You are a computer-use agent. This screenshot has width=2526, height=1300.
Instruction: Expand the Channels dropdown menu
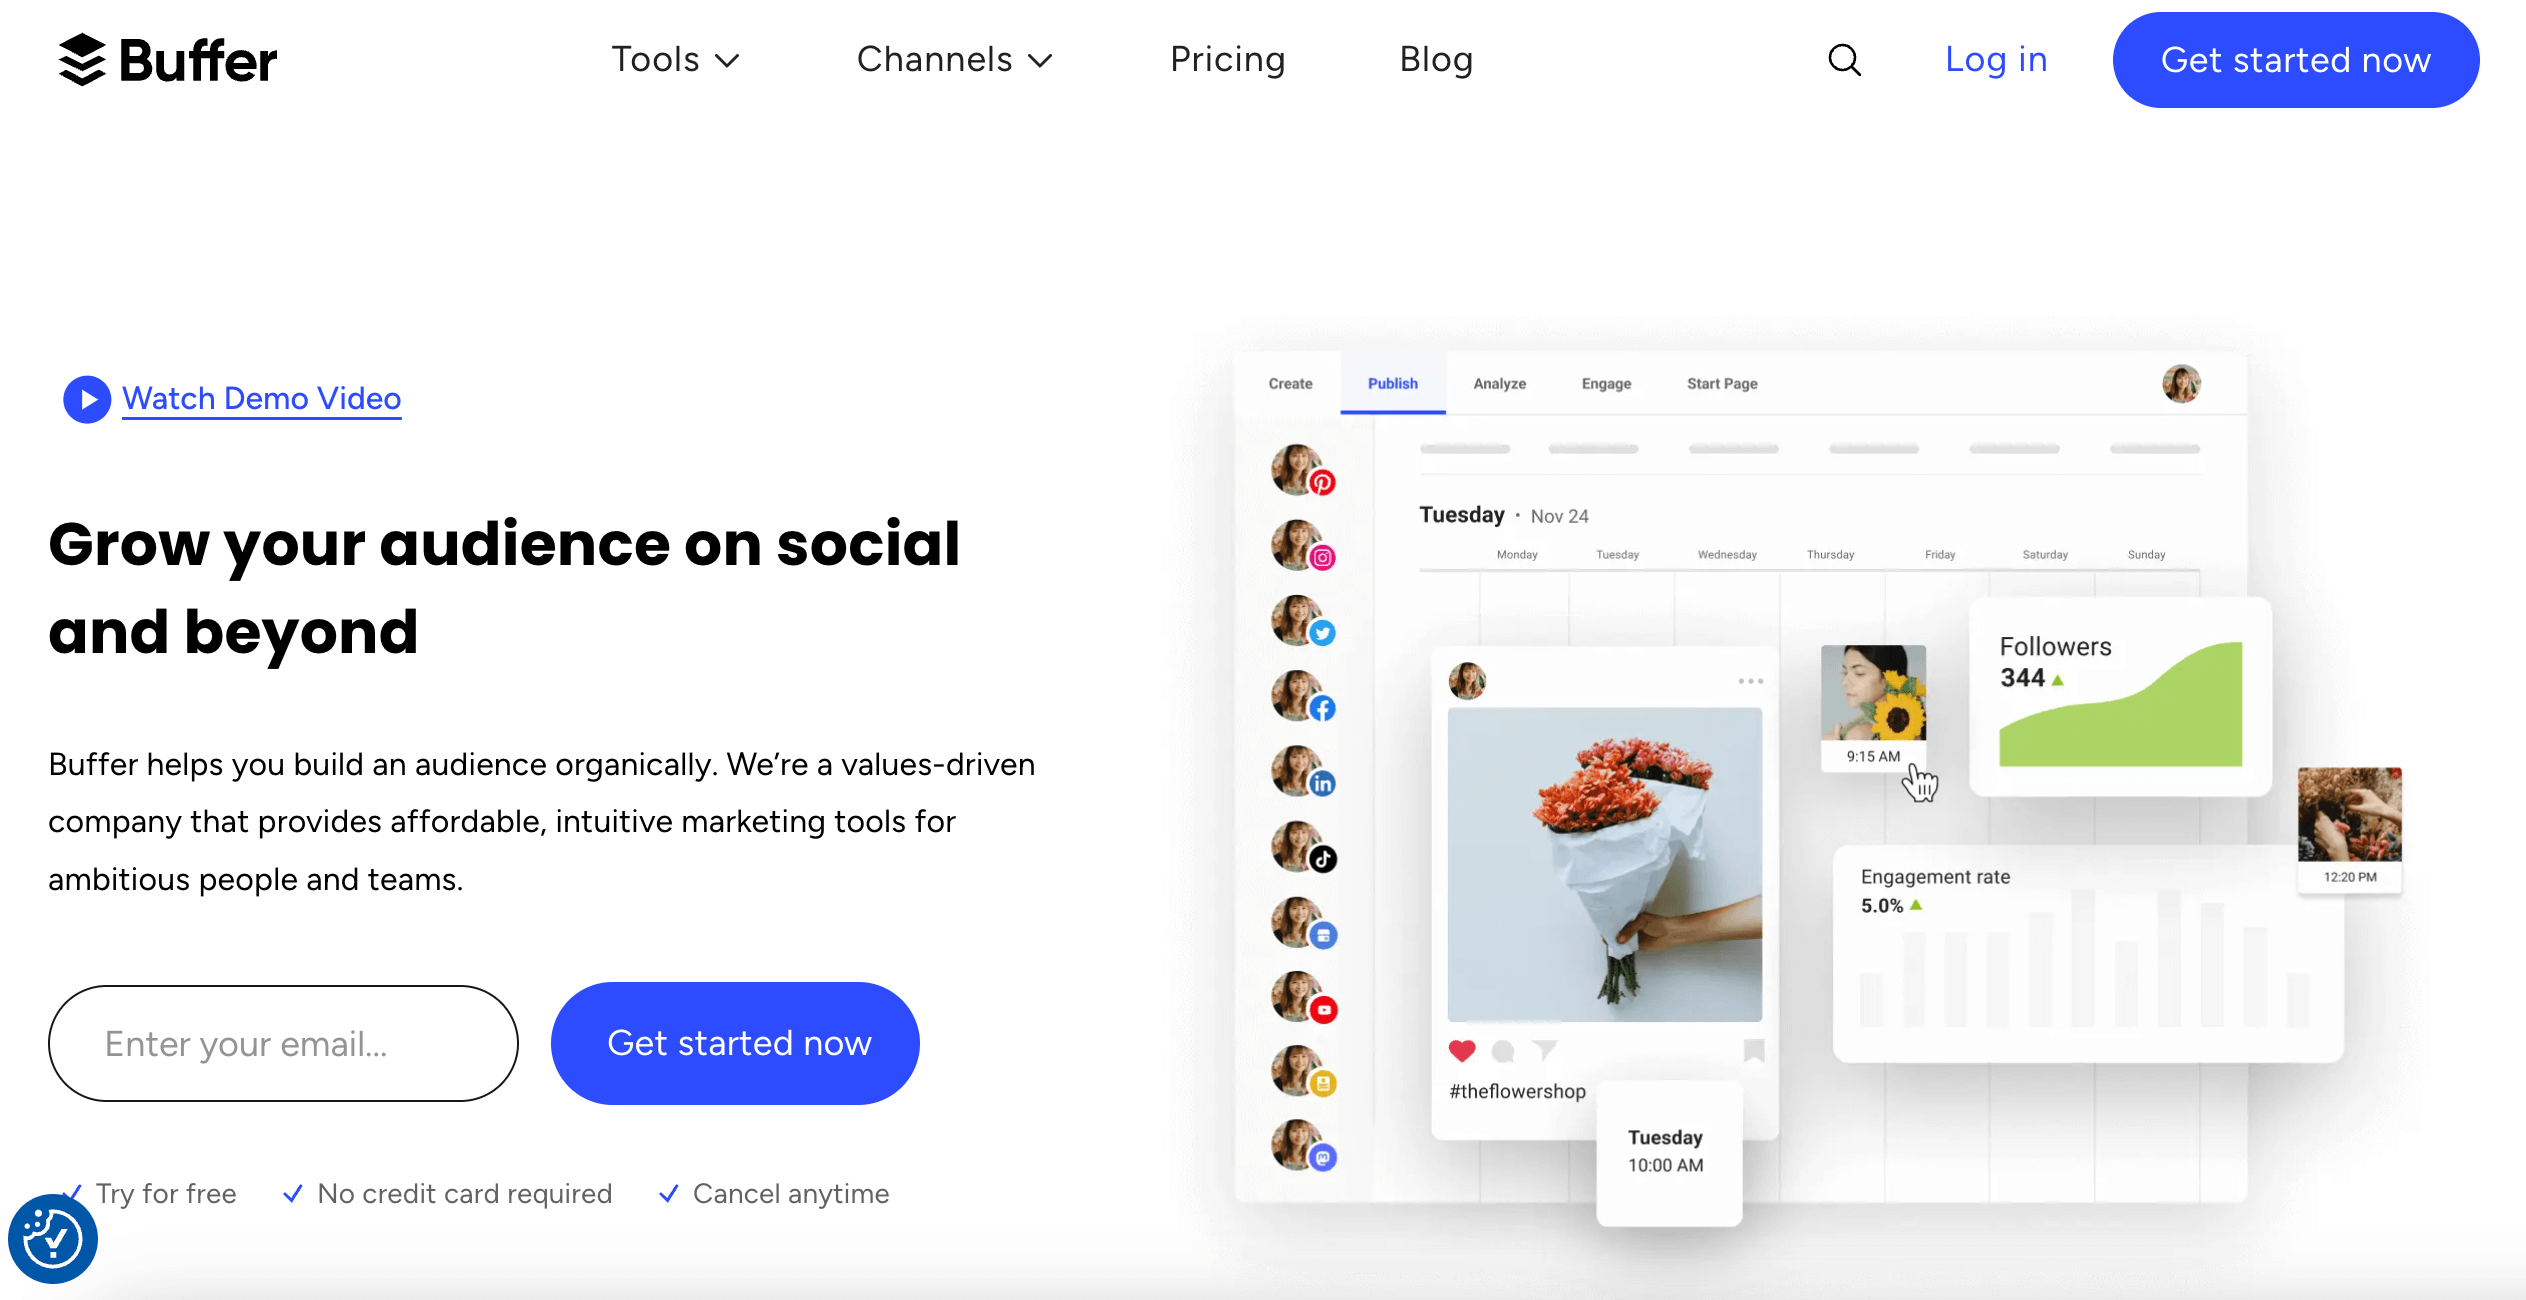click(954, 60)
